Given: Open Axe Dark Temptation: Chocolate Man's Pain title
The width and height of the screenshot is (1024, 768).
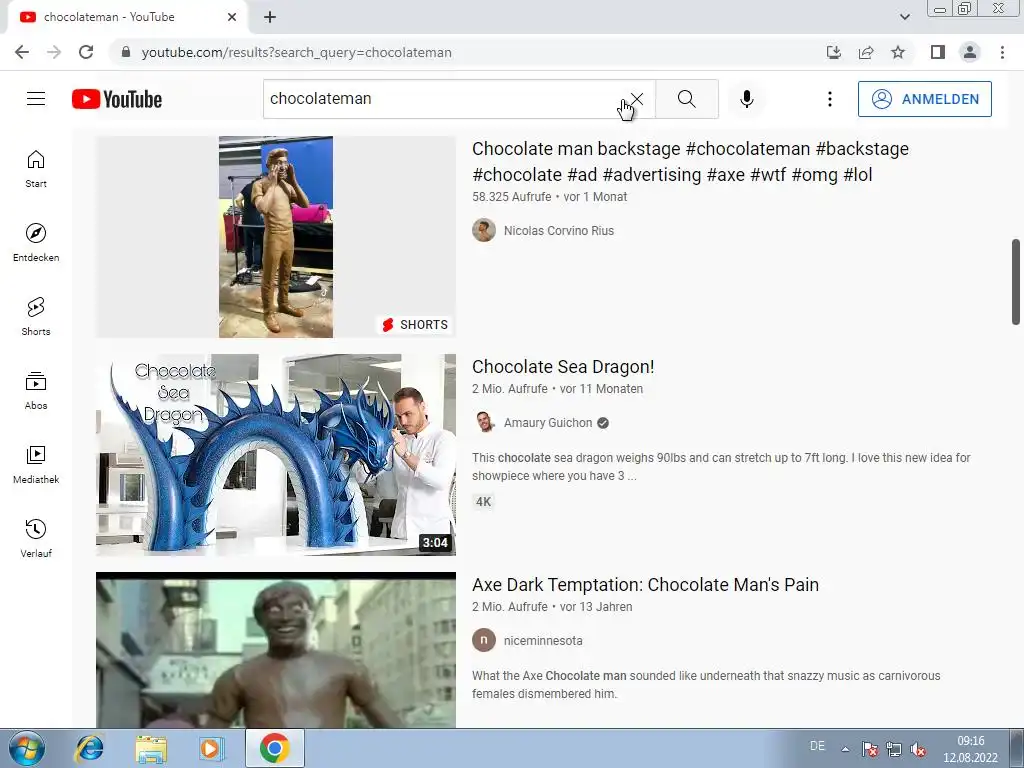Looking at the screenshot, I should [645, 584].
